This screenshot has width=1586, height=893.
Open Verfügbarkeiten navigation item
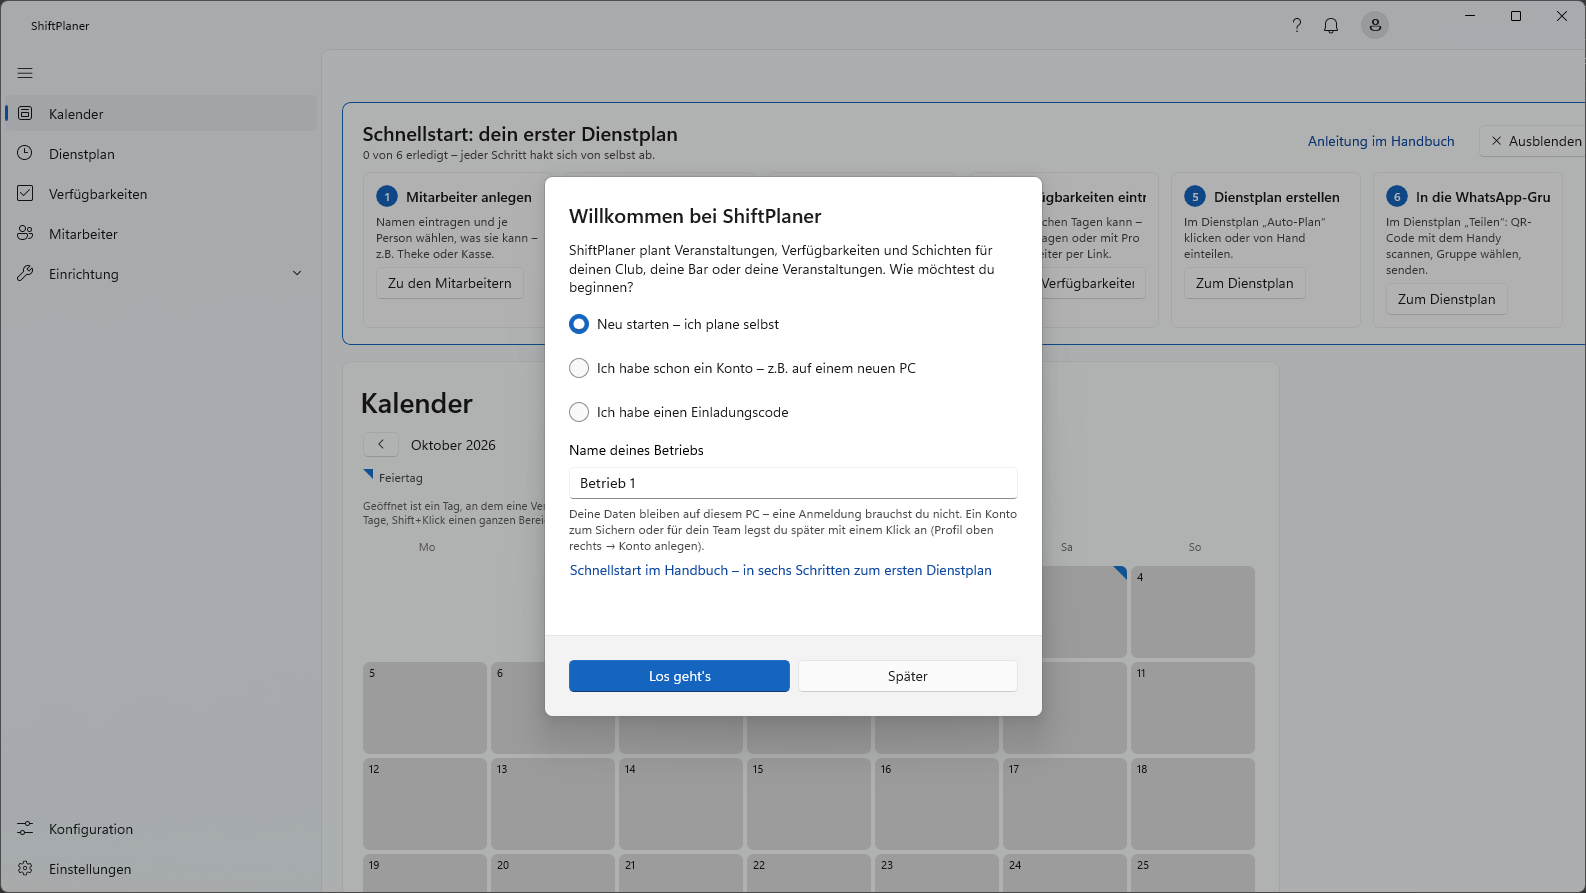pyautogui.click(x=161, y=194)
